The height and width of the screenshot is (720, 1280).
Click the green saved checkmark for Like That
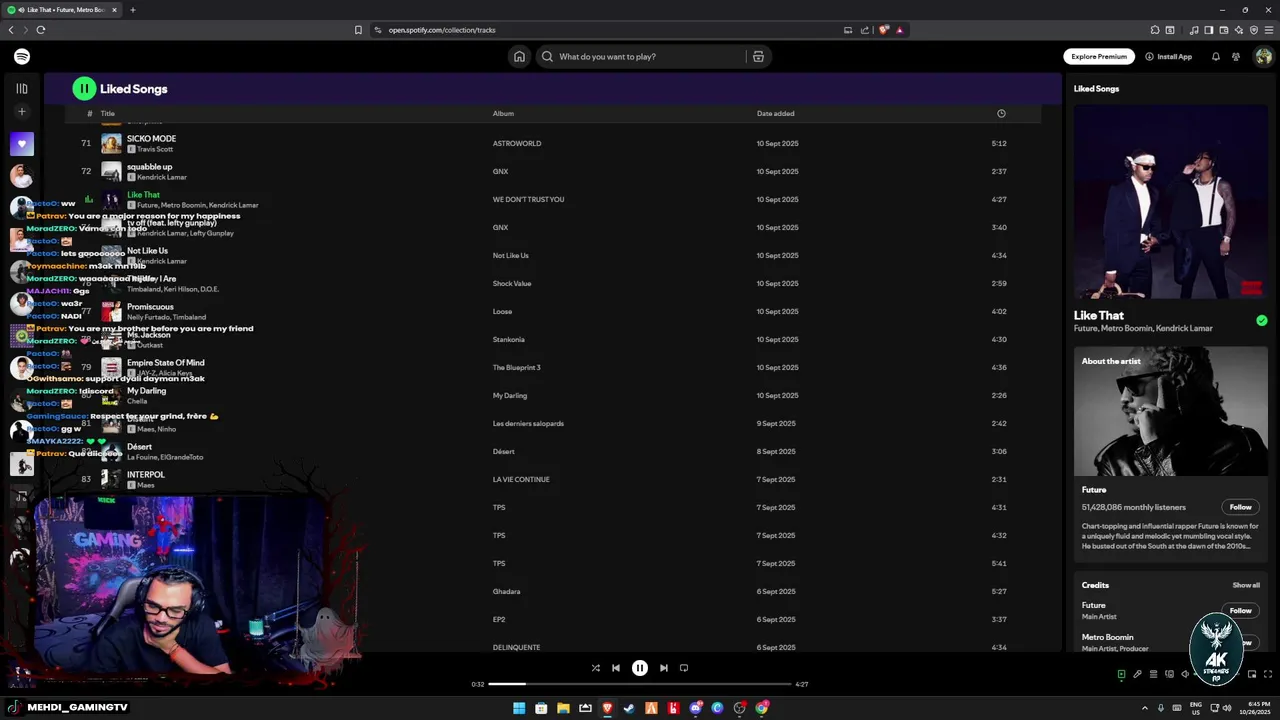click(x=1261, y=321)
